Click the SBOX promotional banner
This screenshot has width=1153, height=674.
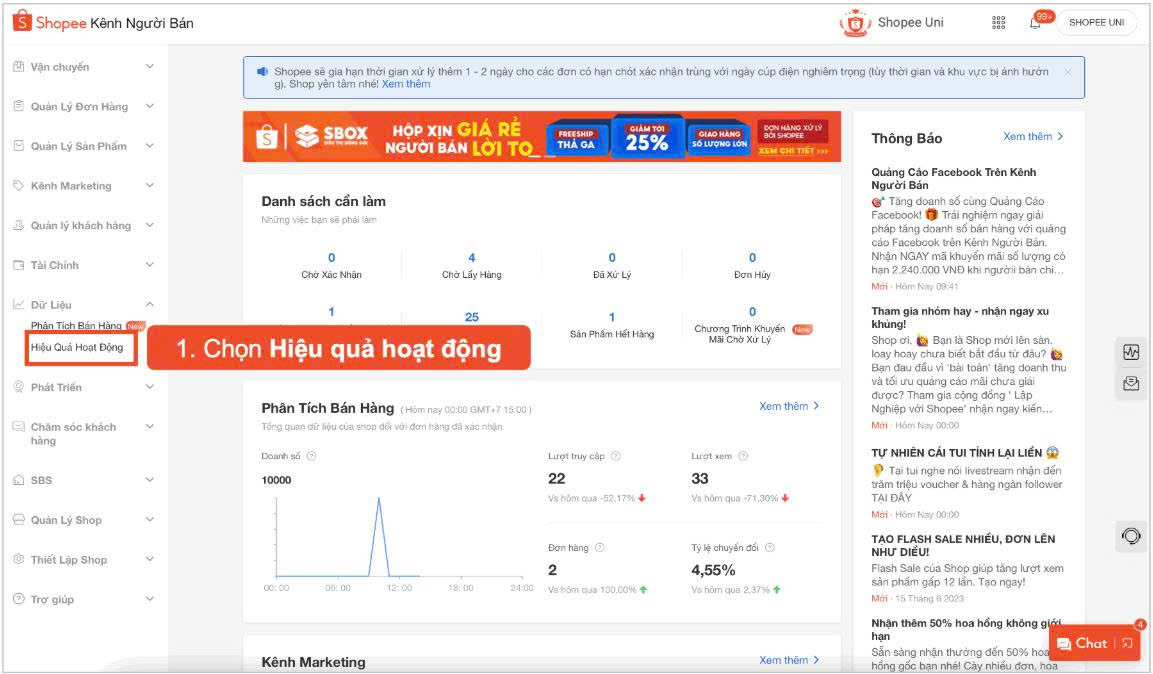[x=541, y=137]
